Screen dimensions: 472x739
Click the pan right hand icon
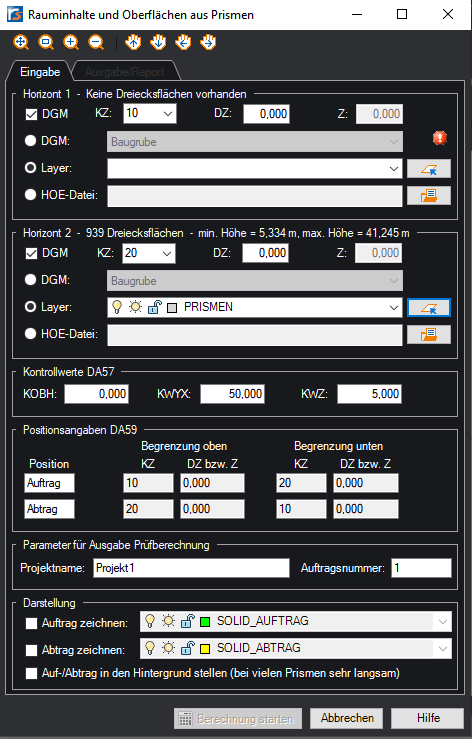tap(208, 42)
